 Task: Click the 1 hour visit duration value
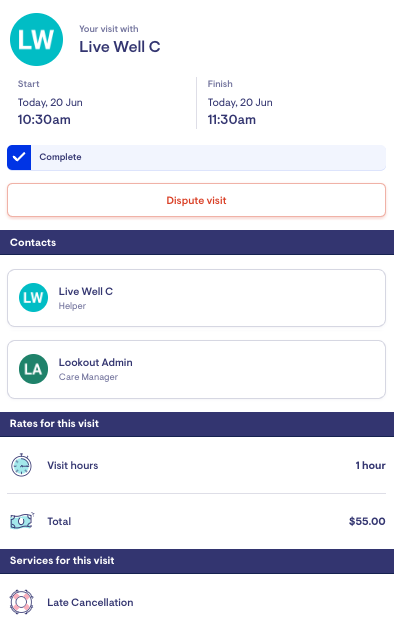click(370, 465)
